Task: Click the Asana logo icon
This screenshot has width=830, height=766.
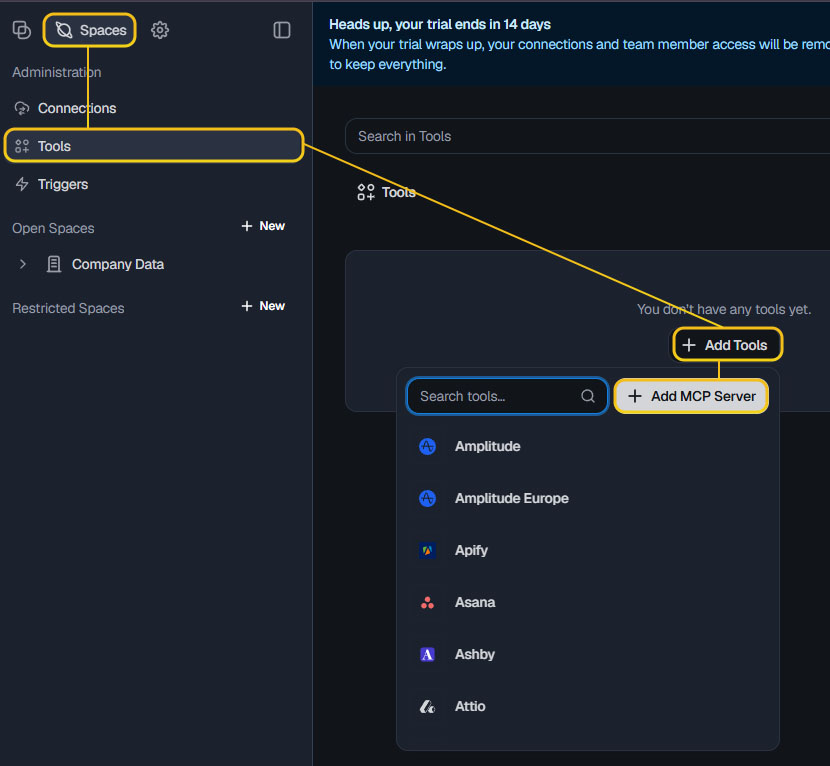Action: coord(427,602)
